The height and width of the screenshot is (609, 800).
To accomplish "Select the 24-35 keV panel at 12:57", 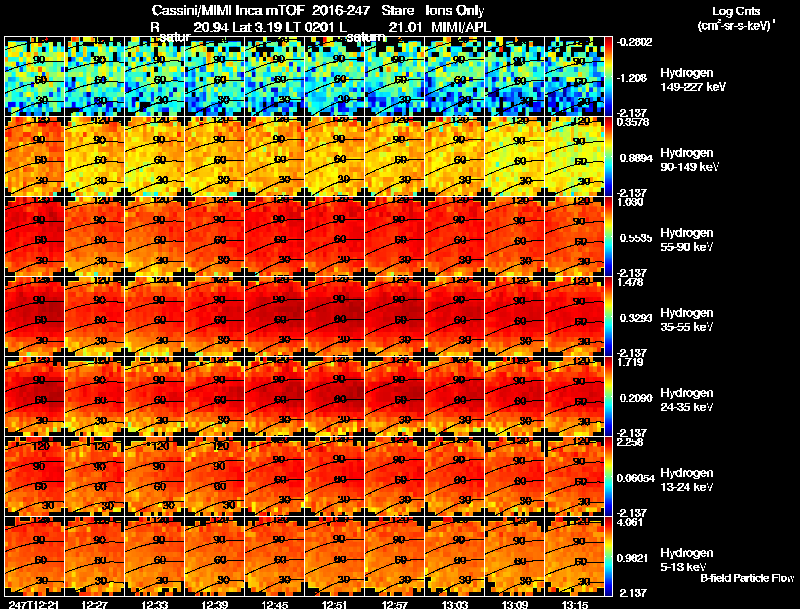I will tap(395, 396).
